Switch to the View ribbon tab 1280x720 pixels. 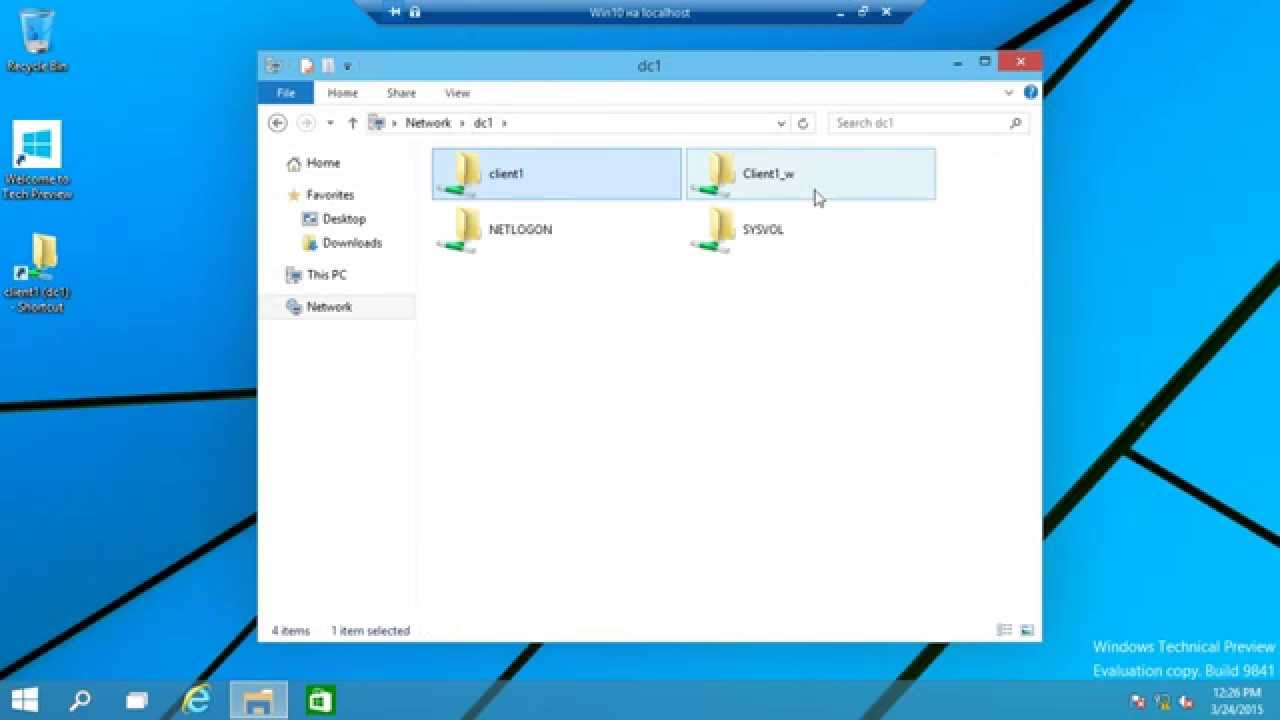pyautogui.click(x=457, y=93)
